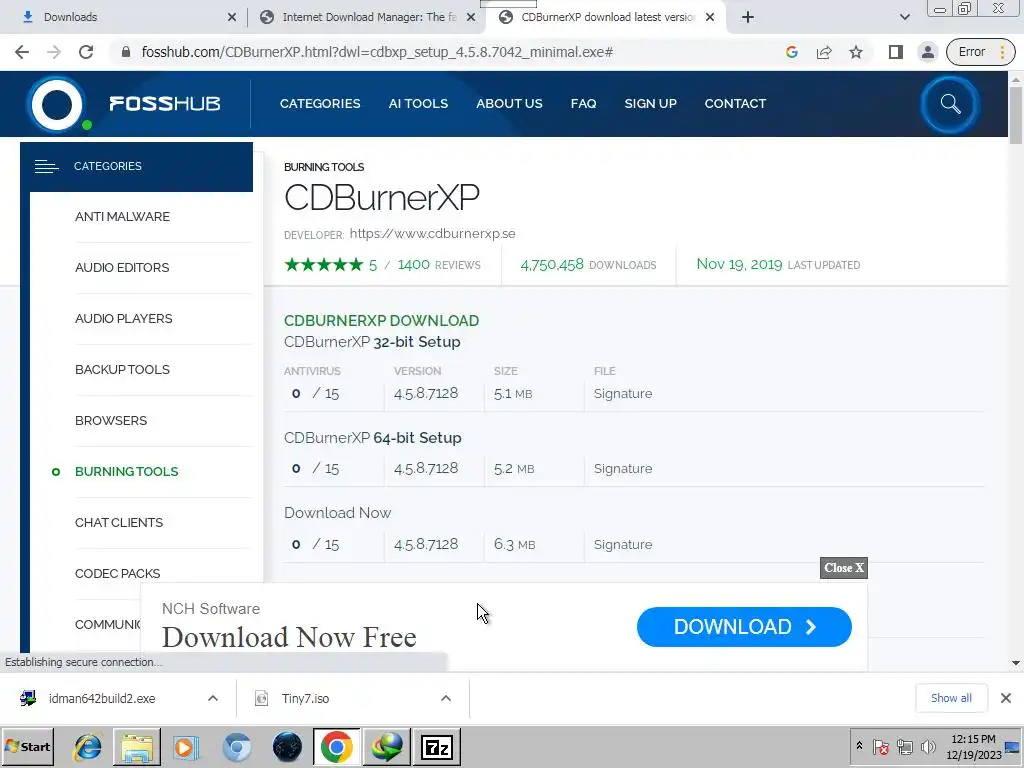The image size is (1024, 768).
Task: Click the profile avatar icon
Action: tap(927, 52)
